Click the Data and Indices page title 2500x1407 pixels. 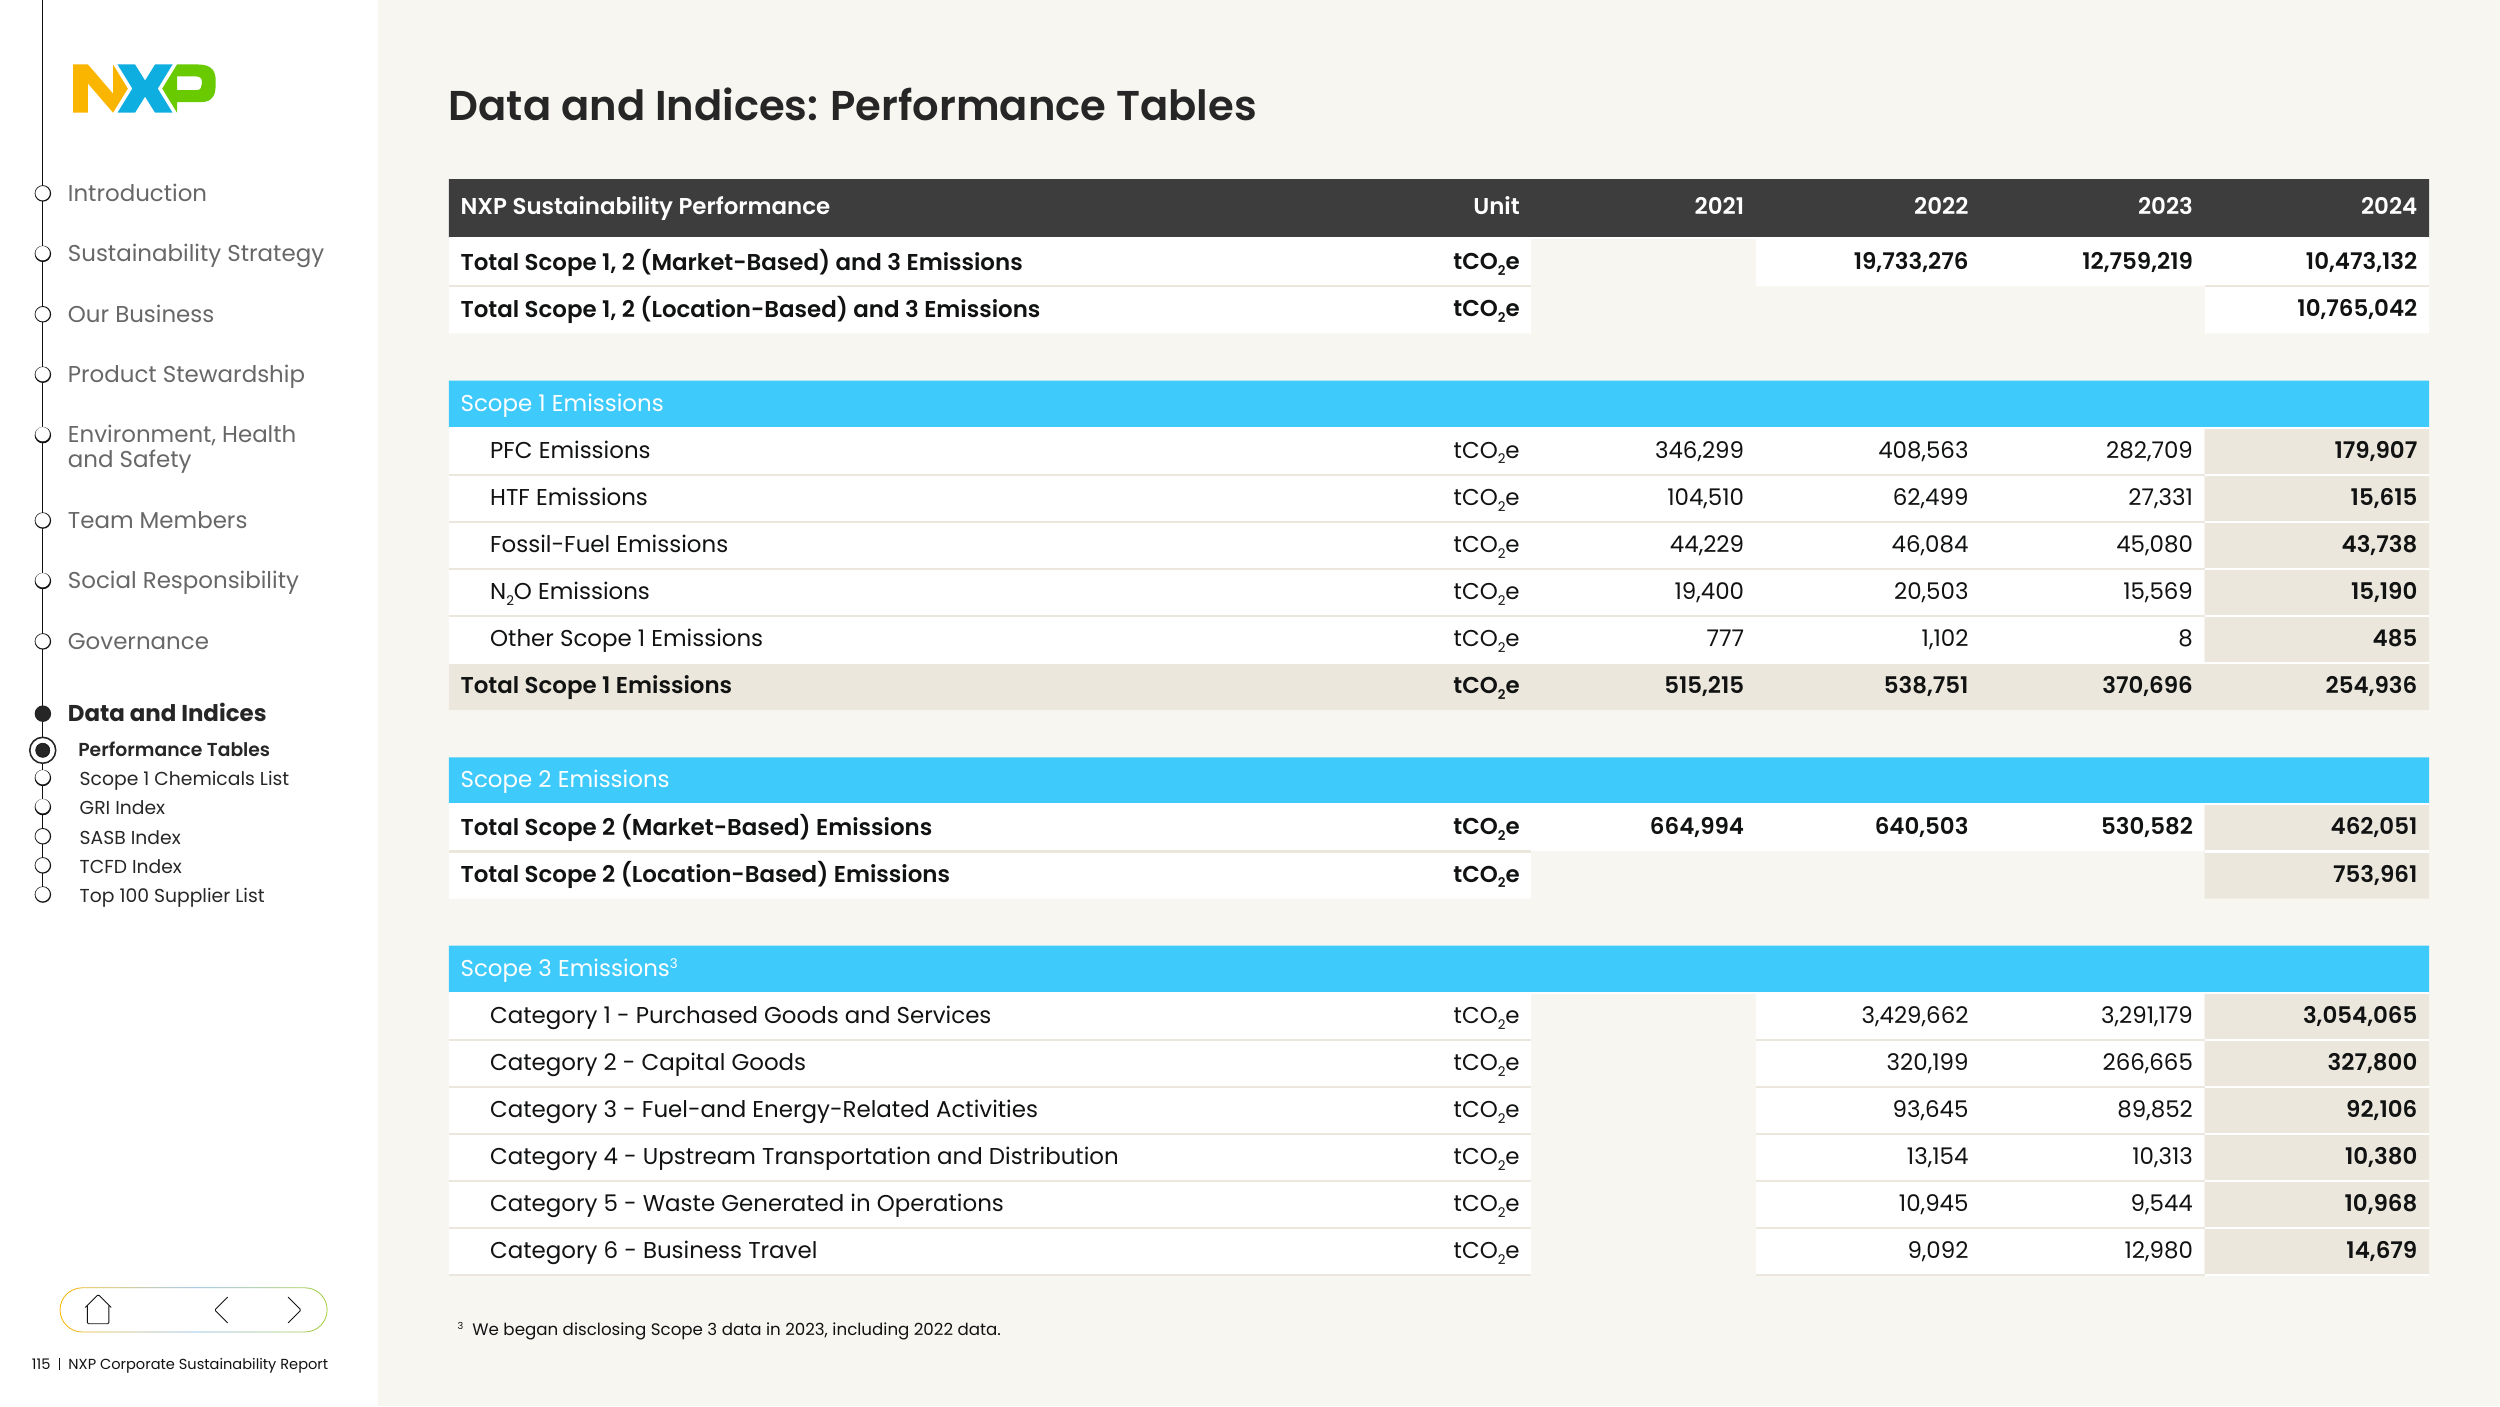click(851, 106)
